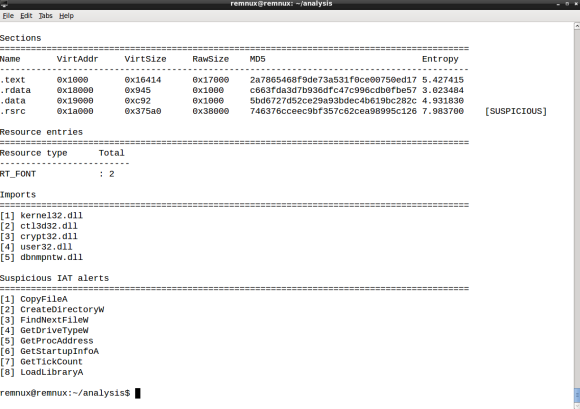Viewport: 580px width, 409px height.
Task: Click the 'VirtAddr' column header
Action: pyautogui.click(x=78, y=59)
